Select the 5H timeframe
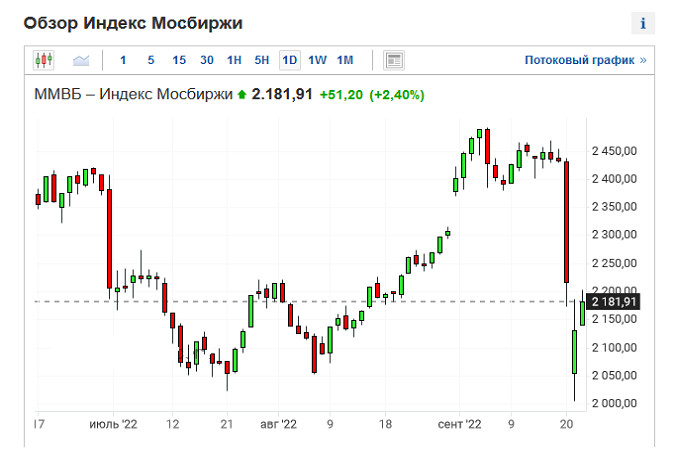This screenshot has width=675, height=449. tap(262, 60)
